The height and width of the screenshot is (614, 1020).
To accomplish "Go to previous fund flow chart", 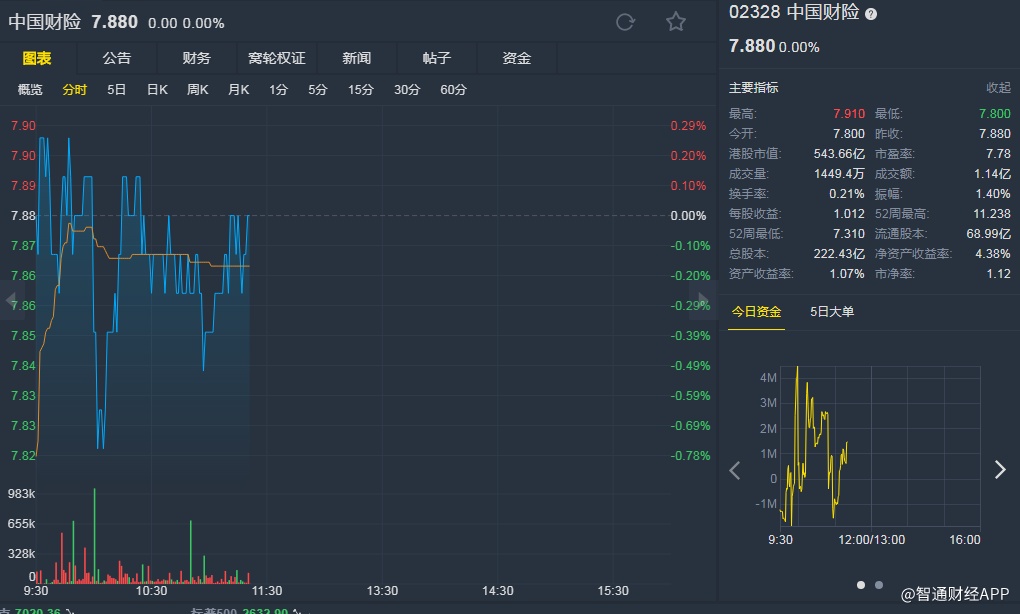I will (x=735, y=470).
